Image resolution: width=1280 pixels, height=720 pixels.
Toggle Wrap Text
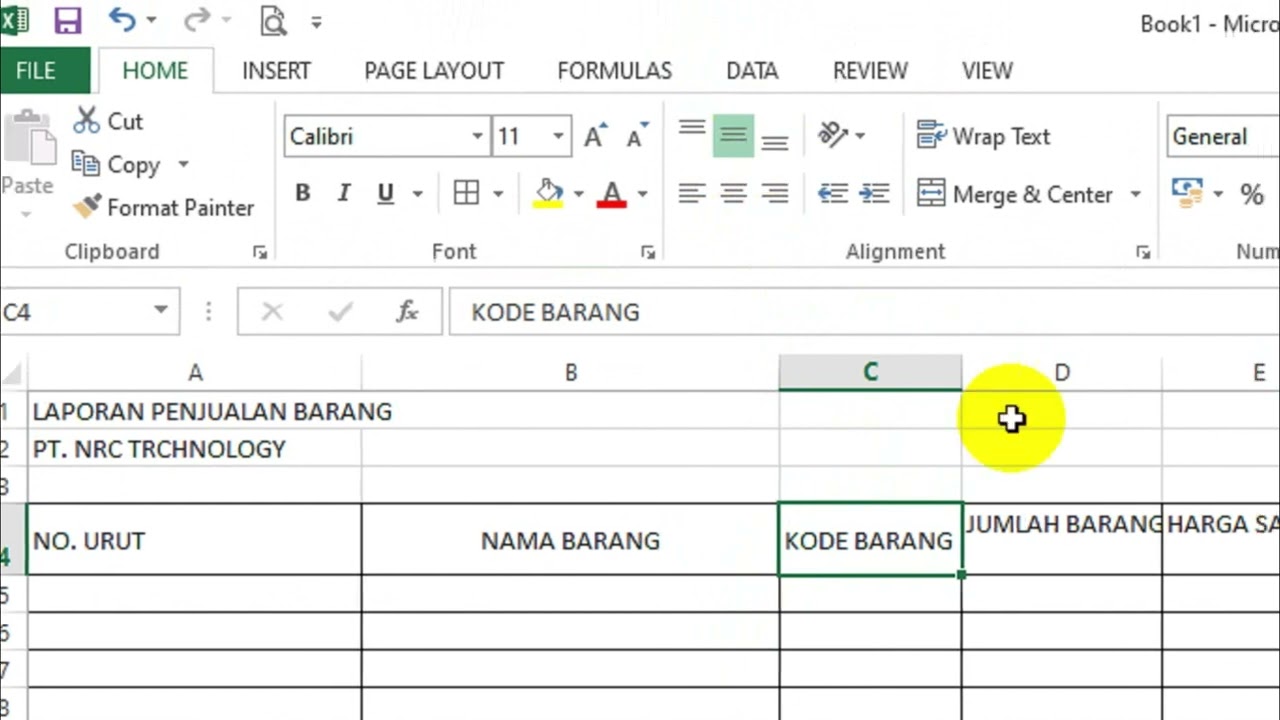pyautogui.click(x=984, y=137)
